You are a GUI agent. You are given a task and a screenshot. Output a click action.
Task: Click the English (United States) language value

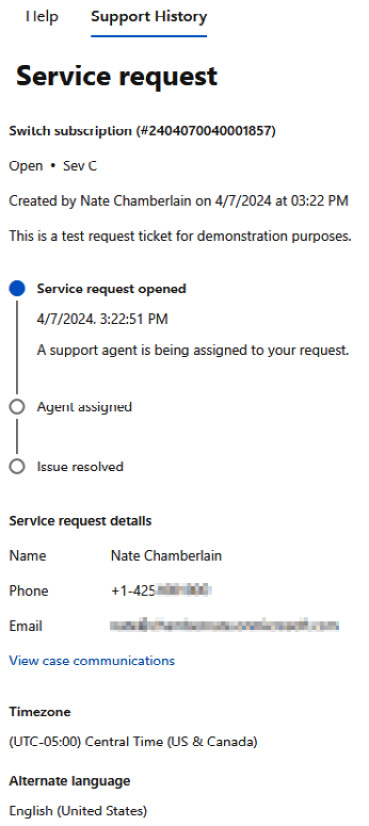click(x=78, y=810)
